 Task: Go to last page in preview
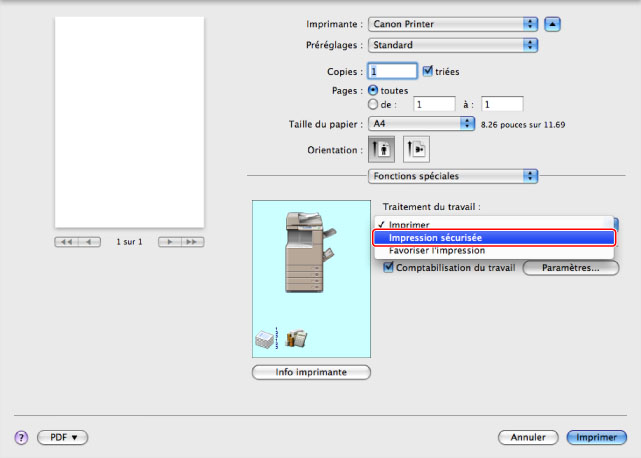coord(192,242)
